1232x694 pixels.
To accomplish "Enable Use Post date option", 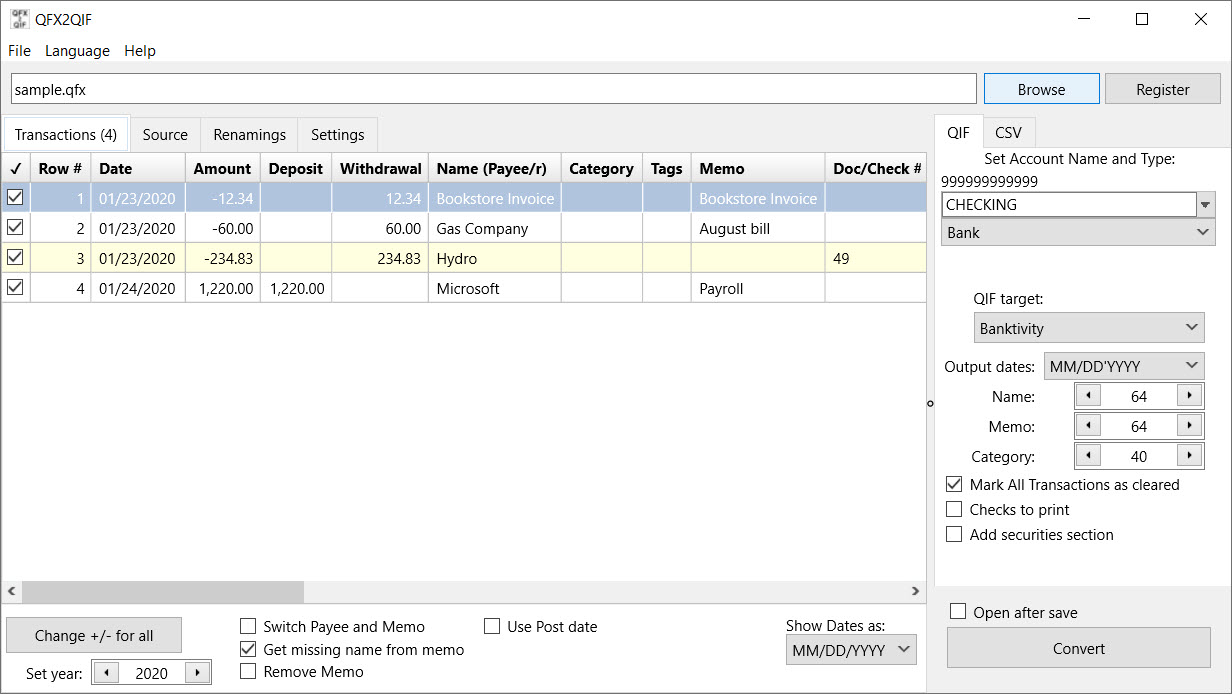I will (492, 626).
